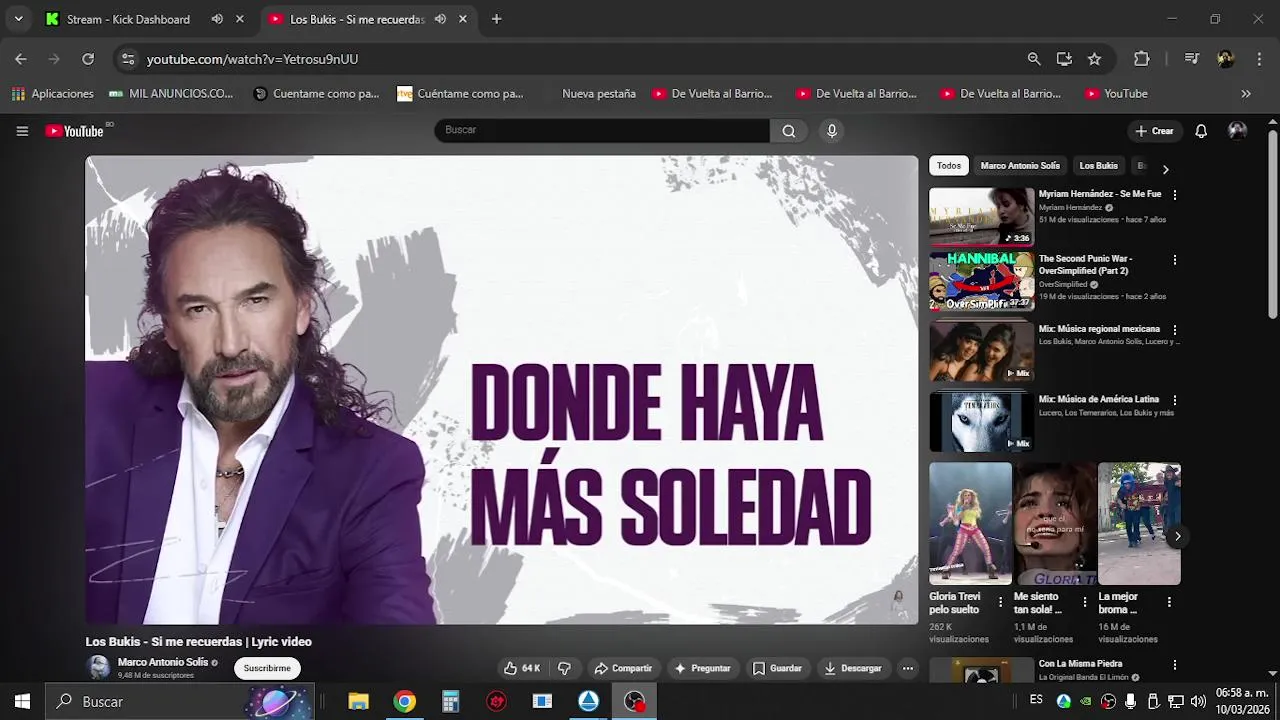Viewport: 1280px width, 720px height.
Task: Open the Chrome profile avatar
Action: click(1225, 59)
